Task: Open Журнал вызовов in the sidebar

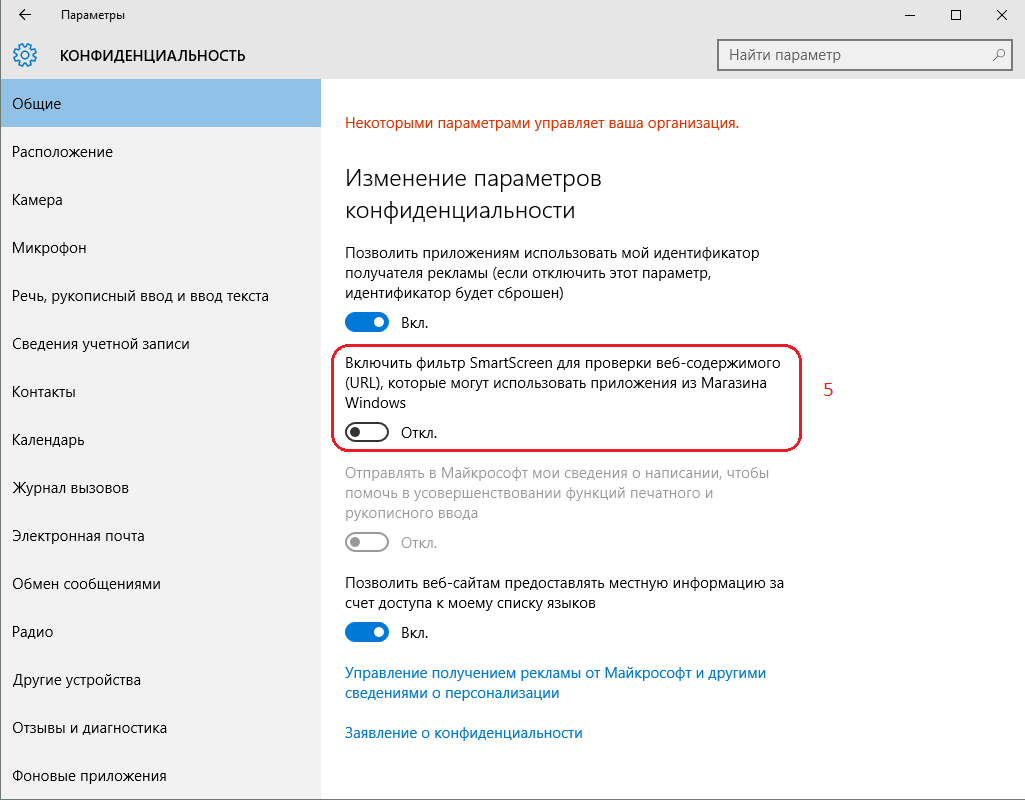Action: coord(70,488)
